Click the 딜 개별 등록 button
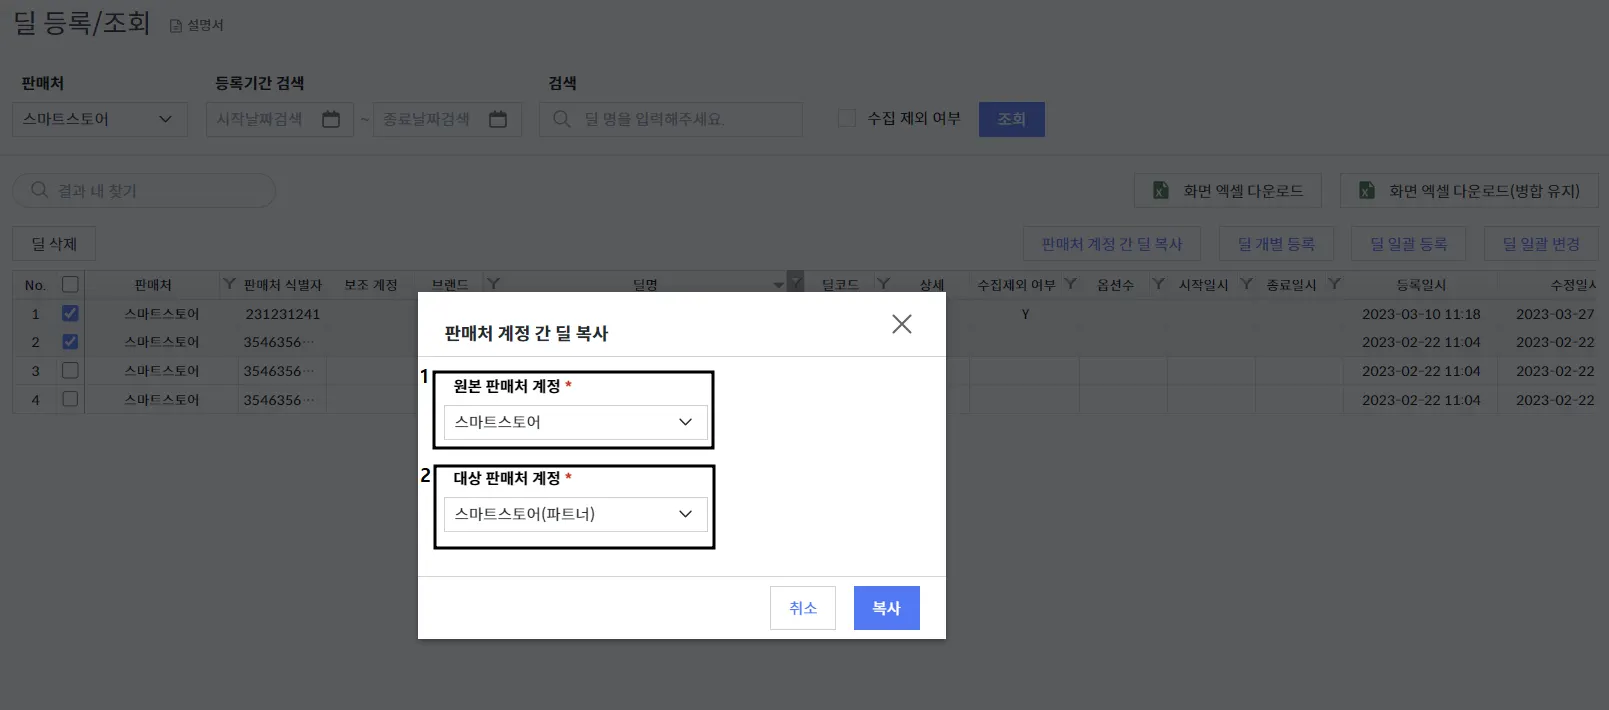The width and height of the screenshot is (1609, 710). (x=1276, y=244)
